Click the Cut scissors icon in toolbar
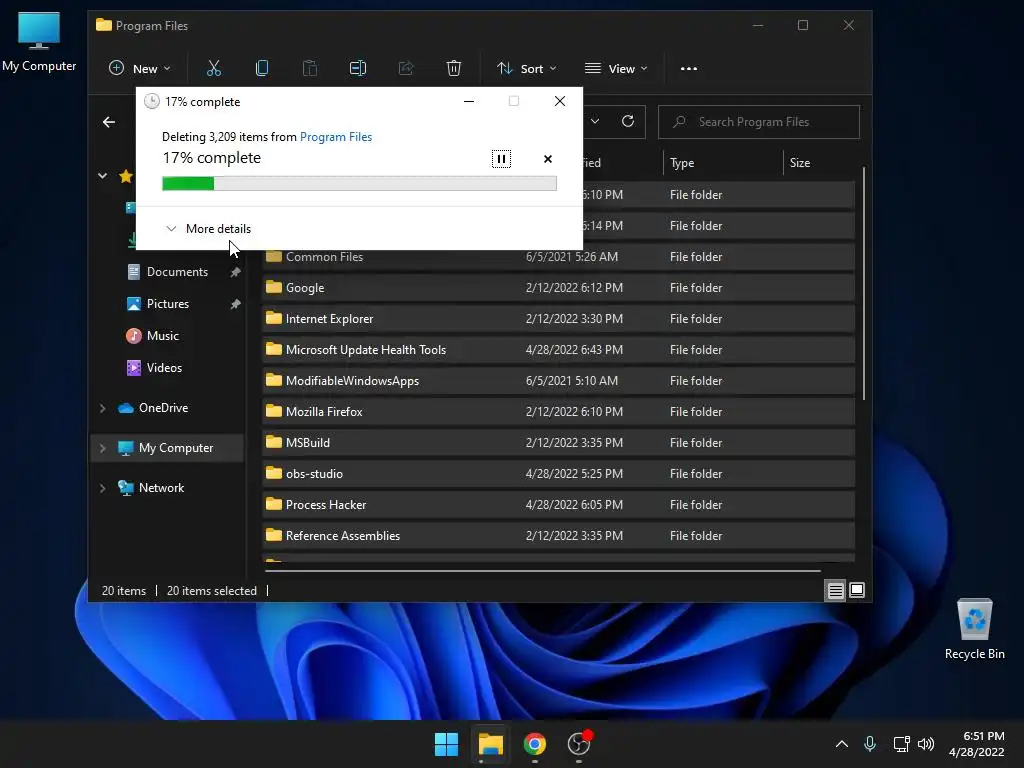The height and width of the screenshot is (768, 1024). pos(214,68)
